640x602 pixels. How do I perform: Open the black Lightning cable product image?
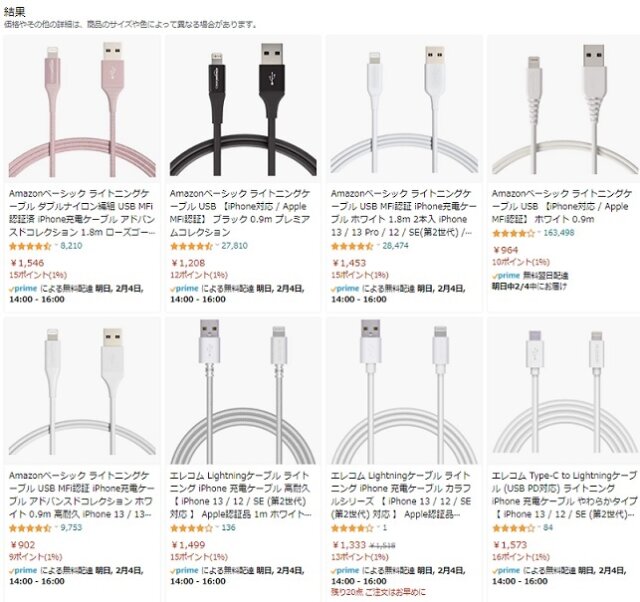[x=243, y=109]
